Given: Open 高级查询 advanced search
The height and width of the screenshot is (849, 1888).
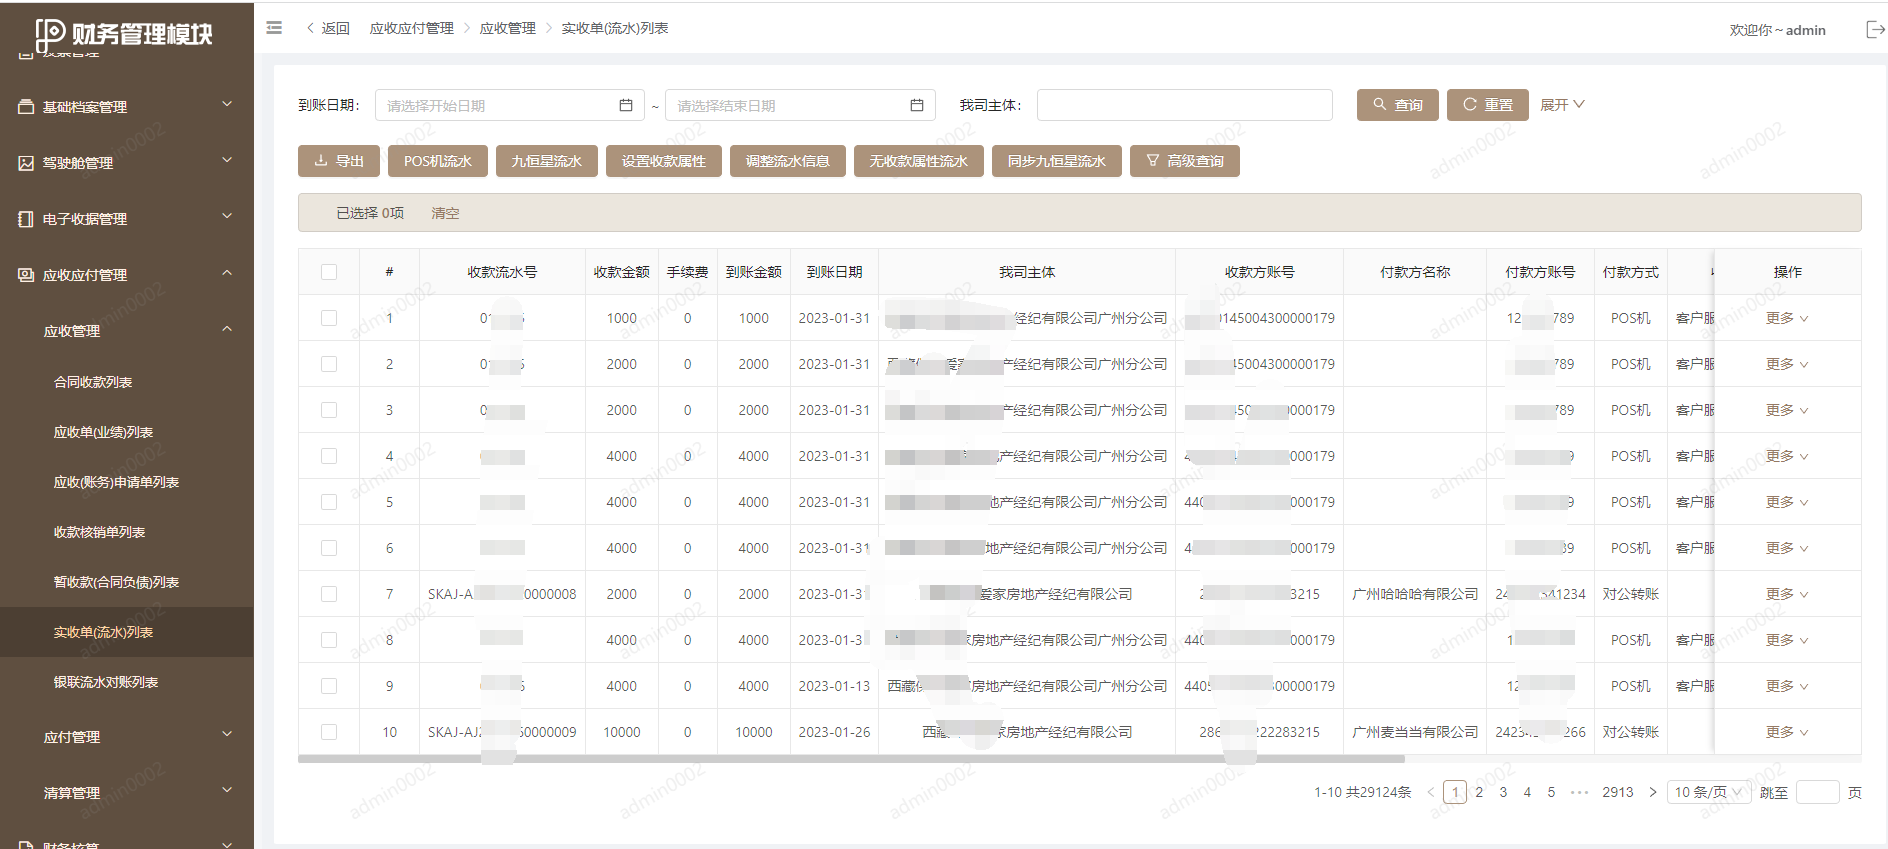Looking at the screenshot, I should 1185,161.
